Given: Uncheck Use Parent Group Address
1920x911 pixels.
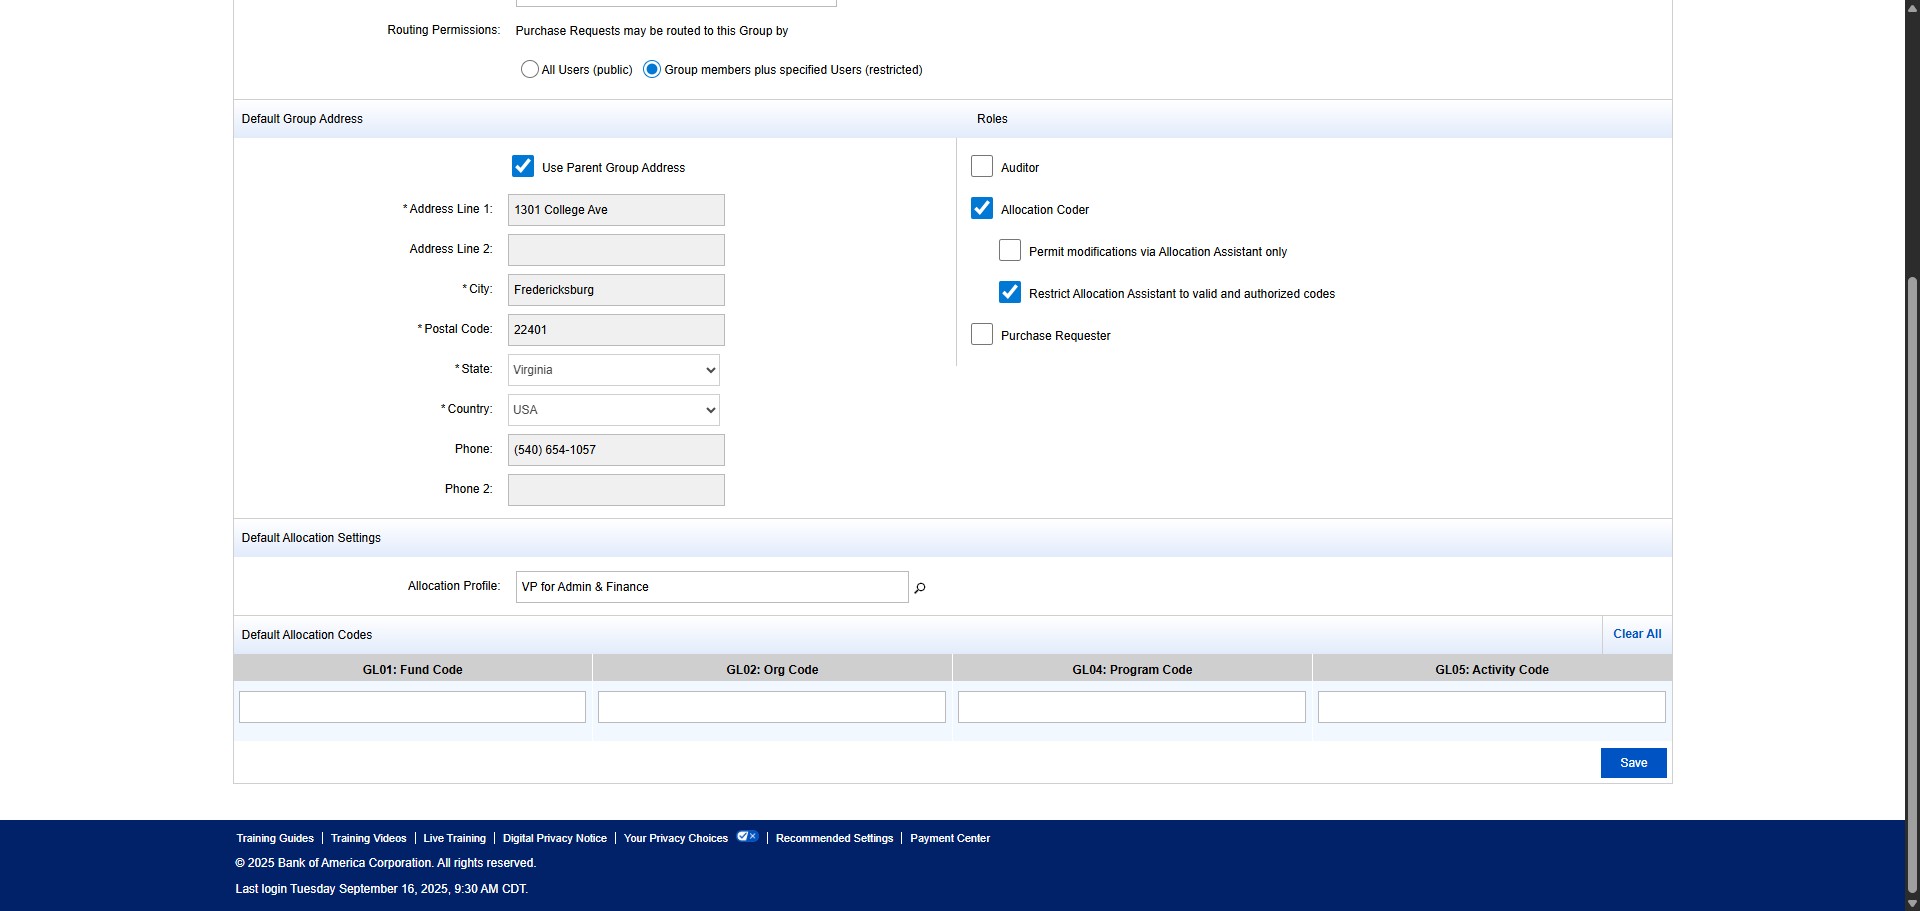Looking at the screenshot, I should click(523, 166).
